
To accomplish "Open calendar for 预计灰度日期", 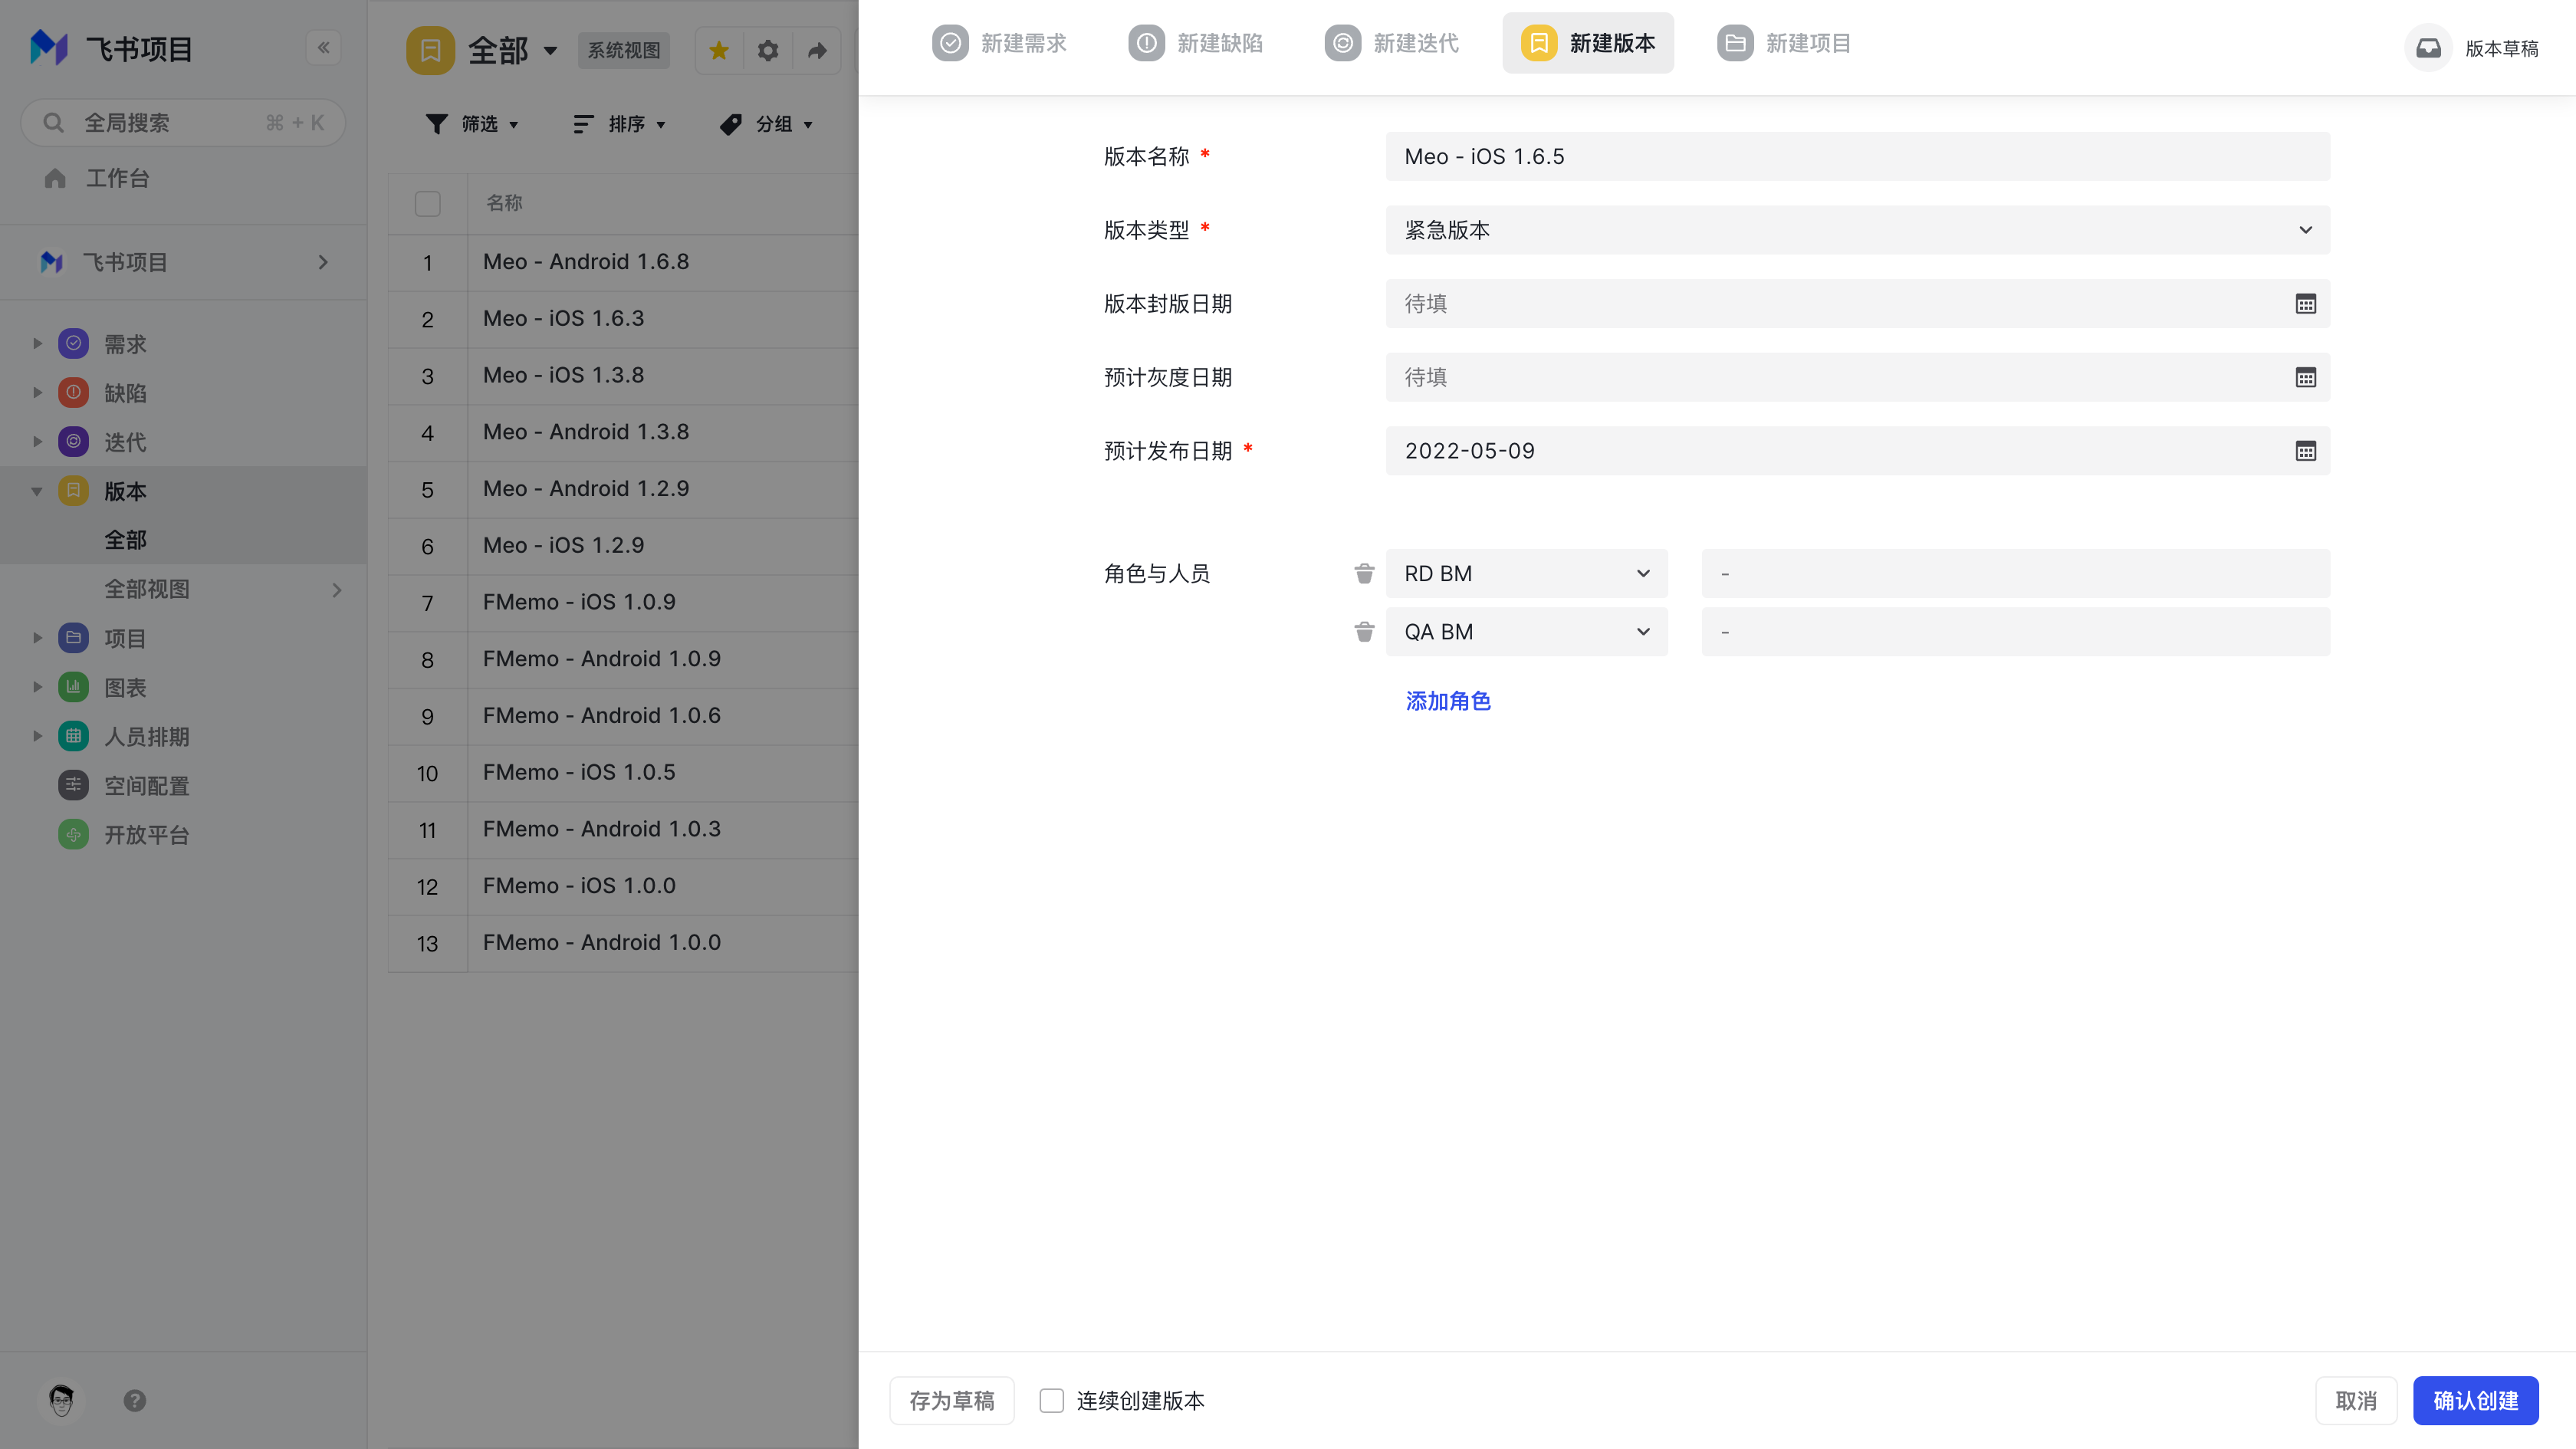I will pos(2305,378).
